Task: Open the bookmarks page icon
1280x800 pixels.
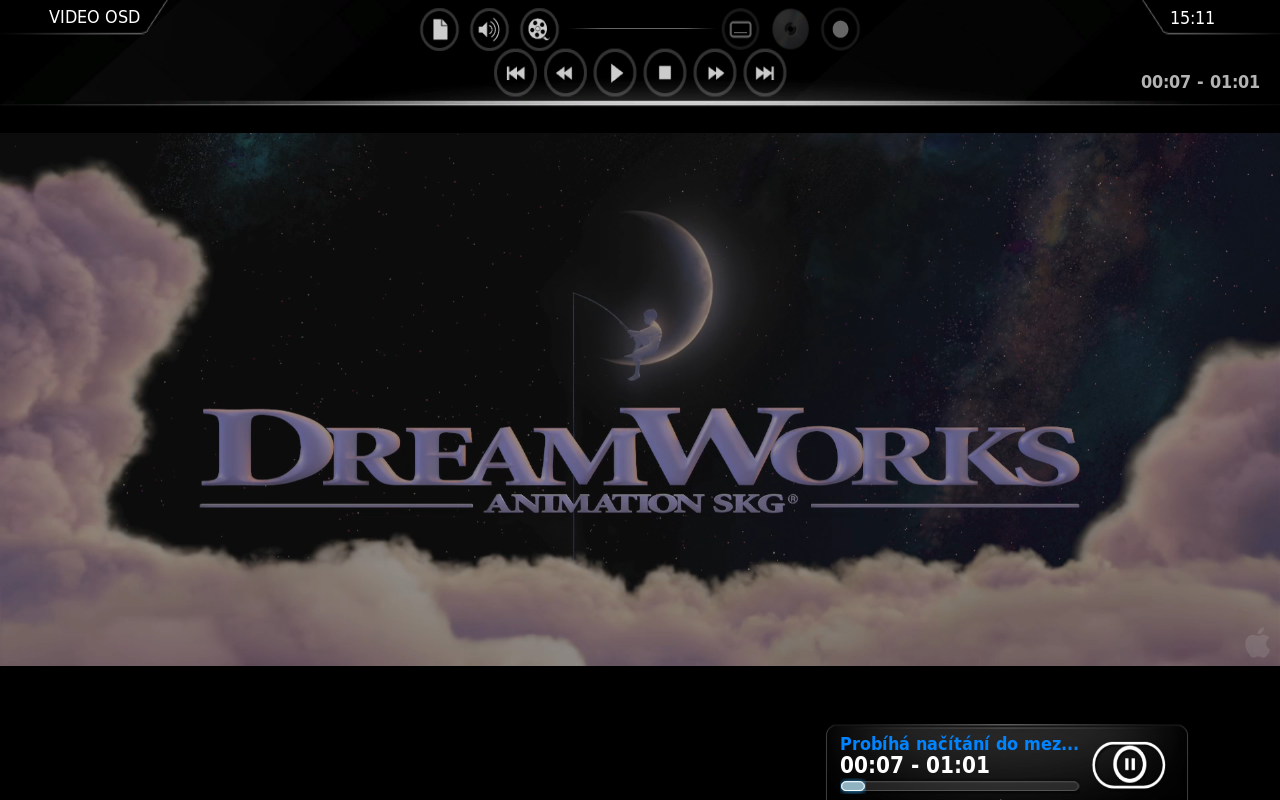Action: pos(439,29)
